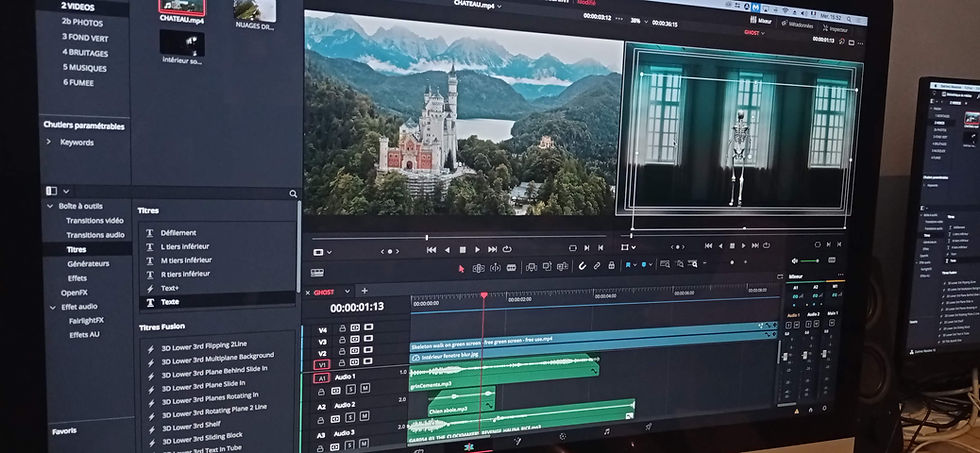Expand the Keywords smart bin
Viewport: 980px width, 453px height.
(x=49, y=142)
